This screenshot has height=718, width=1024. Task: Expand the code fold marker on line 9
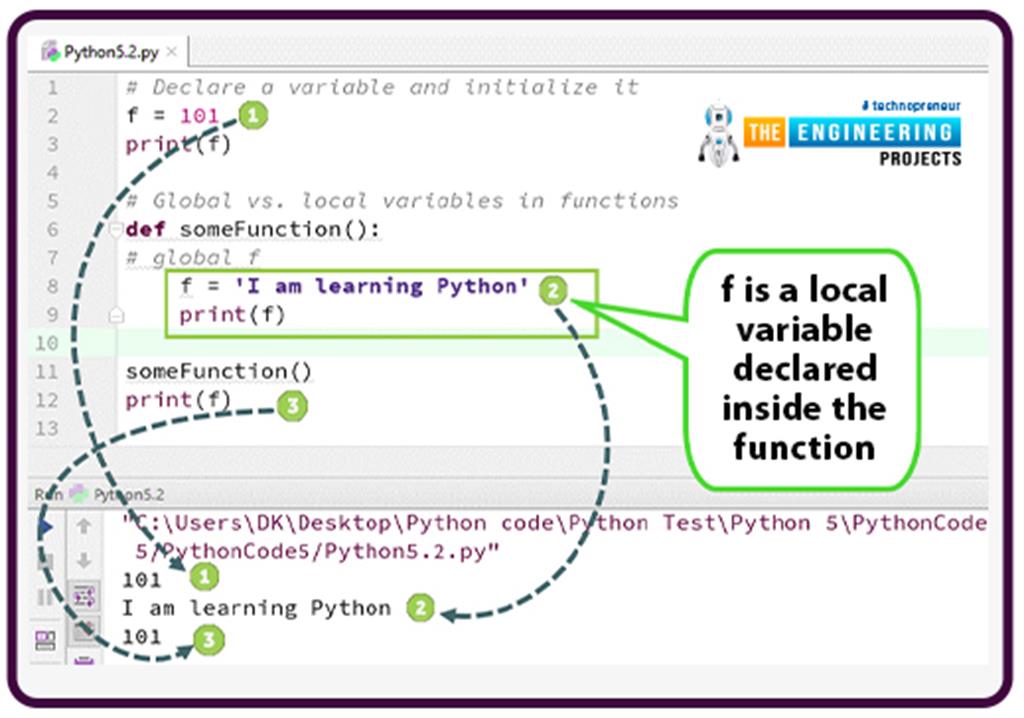114,314
